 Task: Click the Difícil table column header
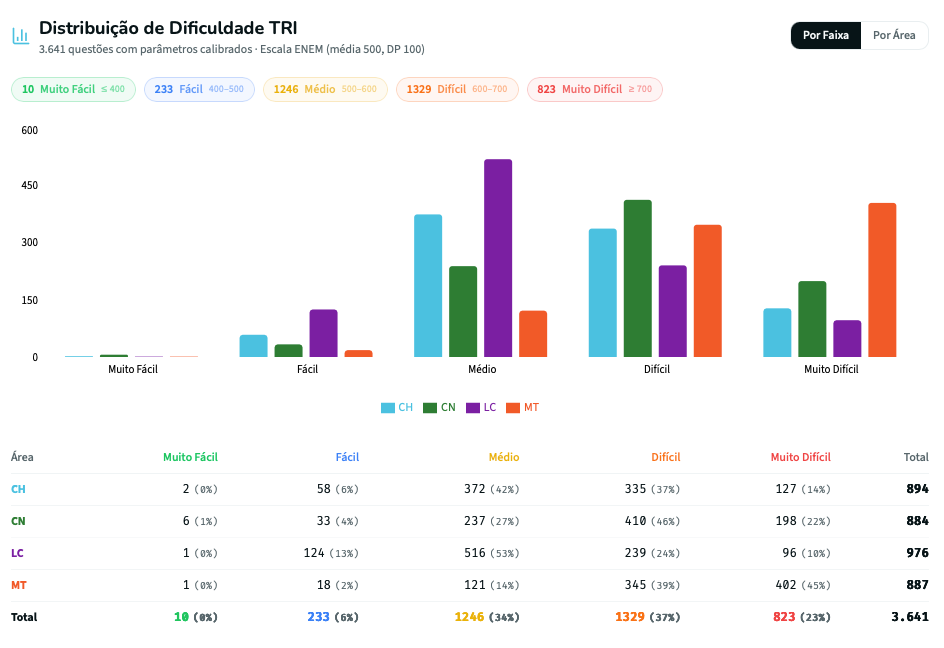(x=665, y=457)
